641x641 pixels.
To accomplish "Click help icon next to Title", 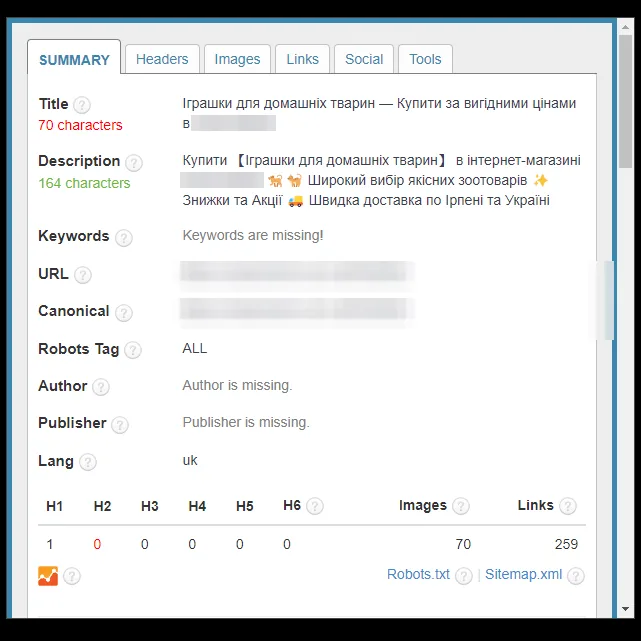I will (82, 105).
